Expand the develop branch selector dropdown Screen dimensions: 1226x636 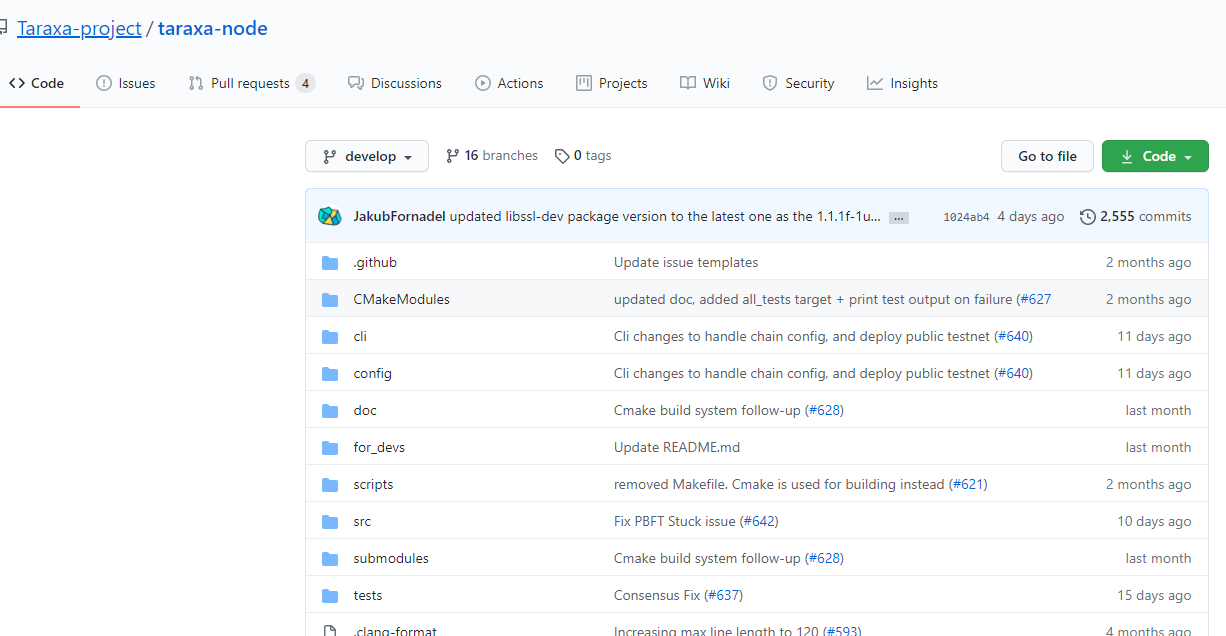click(x=367, y=156)
